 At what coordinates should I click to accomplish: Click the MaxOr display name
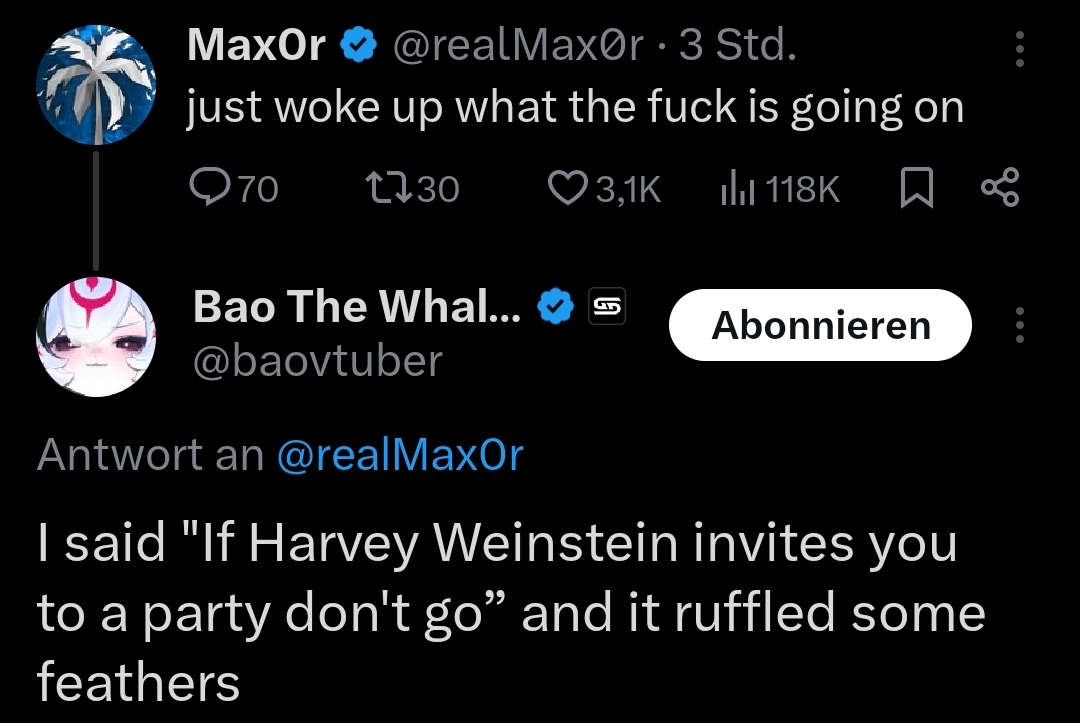[257, 45]
